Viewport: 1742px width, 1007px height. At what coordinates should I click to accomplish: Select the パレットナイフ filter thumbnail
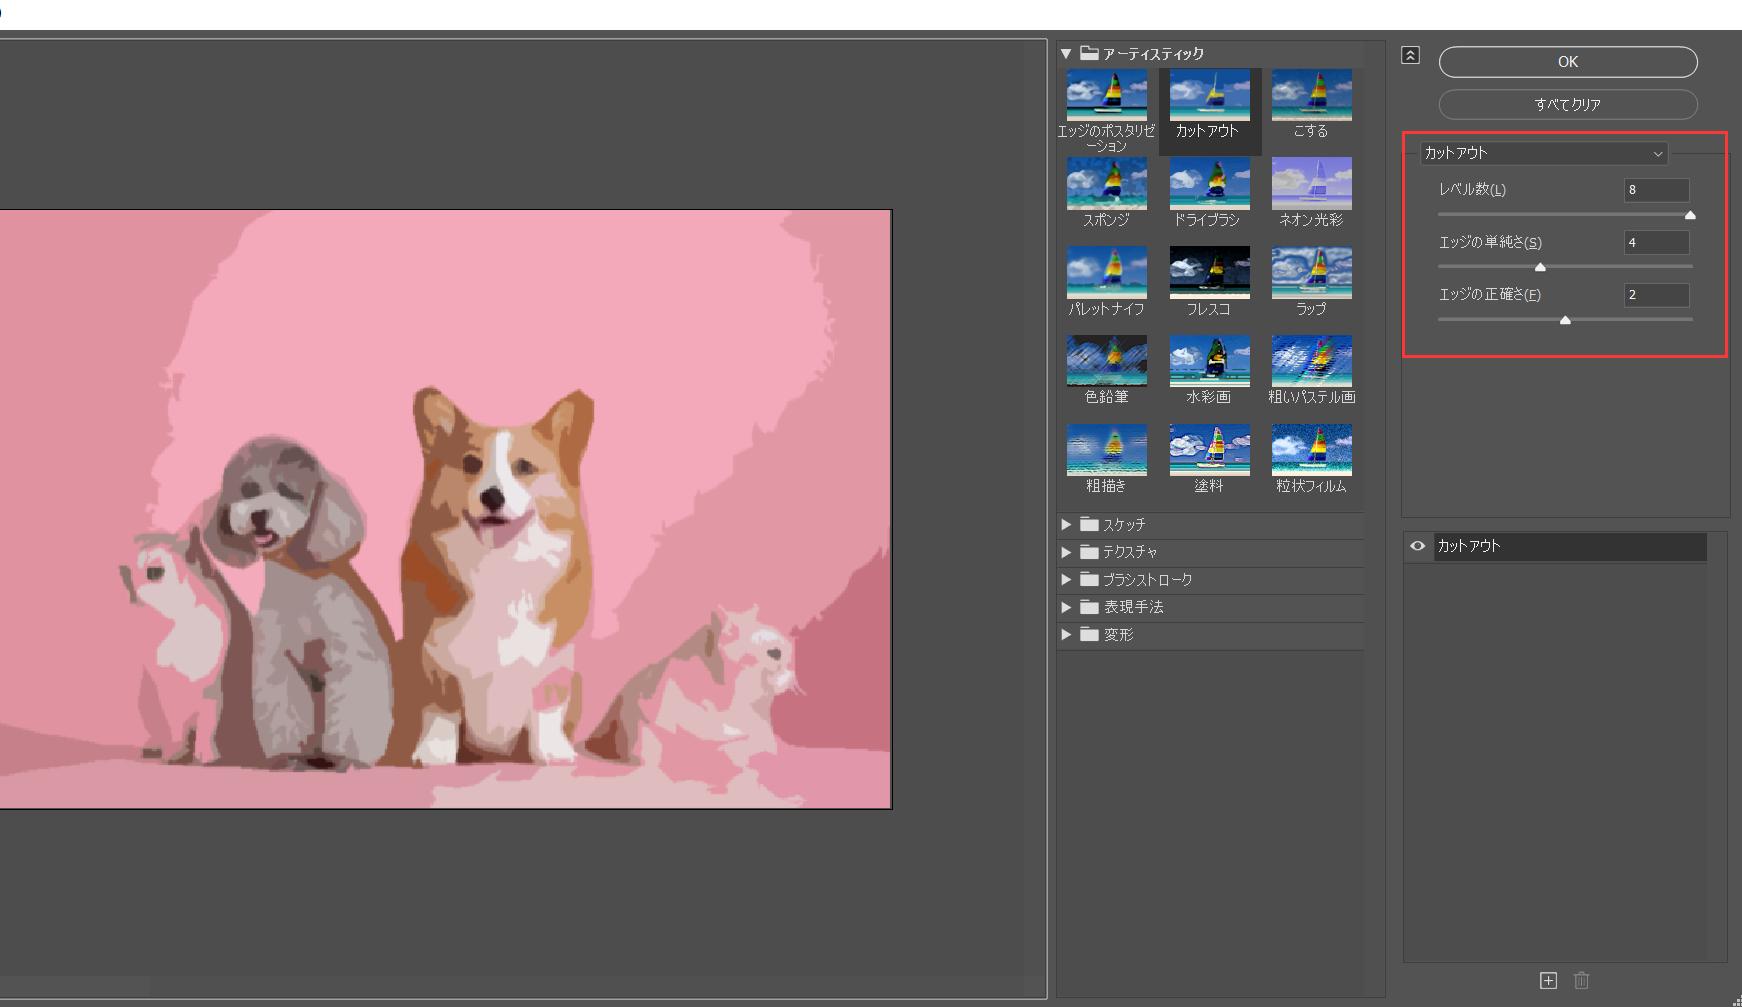[1106, 273]
